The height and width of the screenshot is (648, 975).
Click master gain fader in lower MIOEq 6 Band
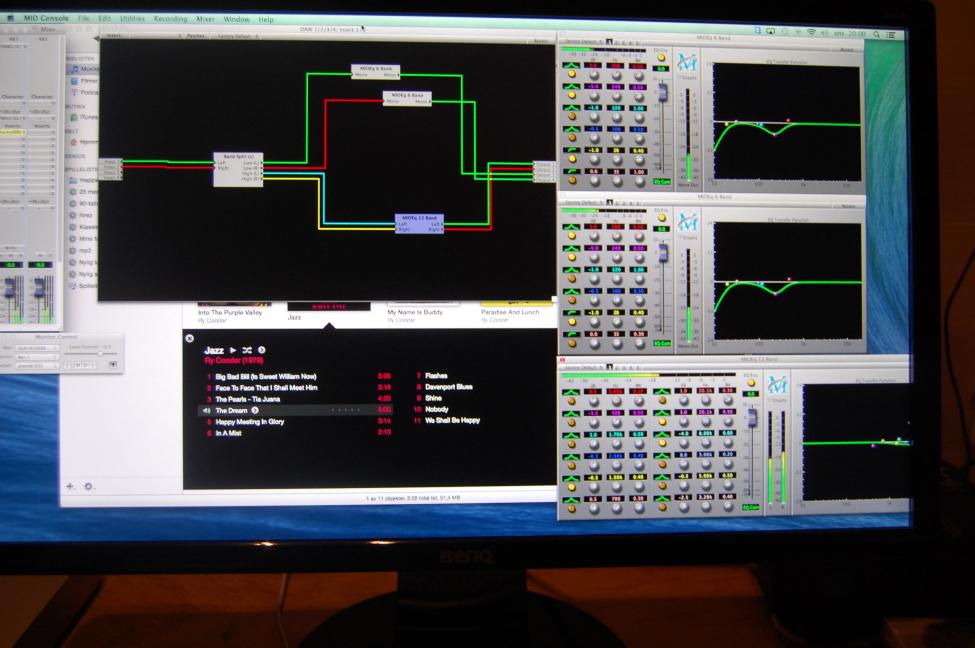click(663, 254)
